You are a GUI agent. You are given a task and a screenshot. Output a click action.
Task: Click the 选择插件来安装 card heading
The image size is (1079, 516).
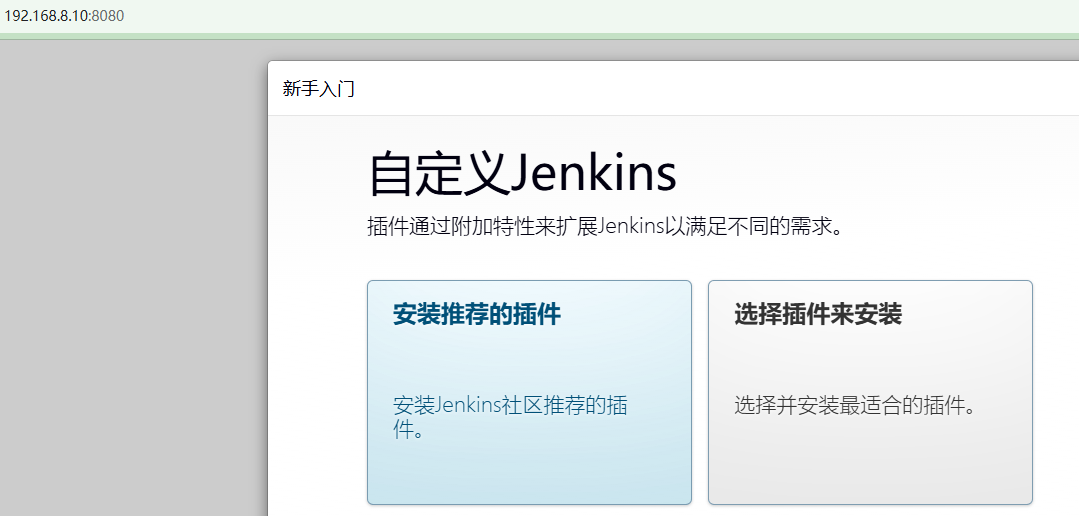[817, 315]
